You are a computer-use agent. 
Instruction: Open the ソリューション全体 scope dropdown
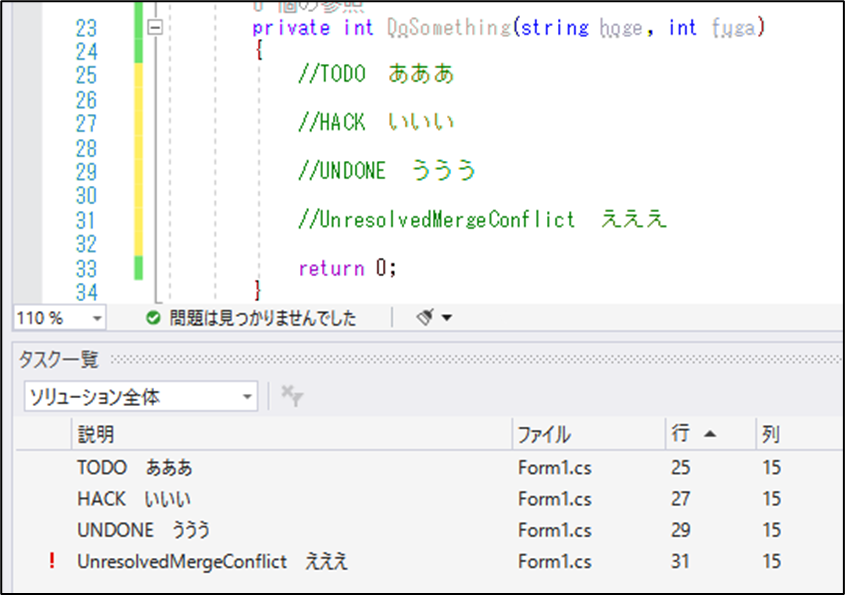pos(247,397)
